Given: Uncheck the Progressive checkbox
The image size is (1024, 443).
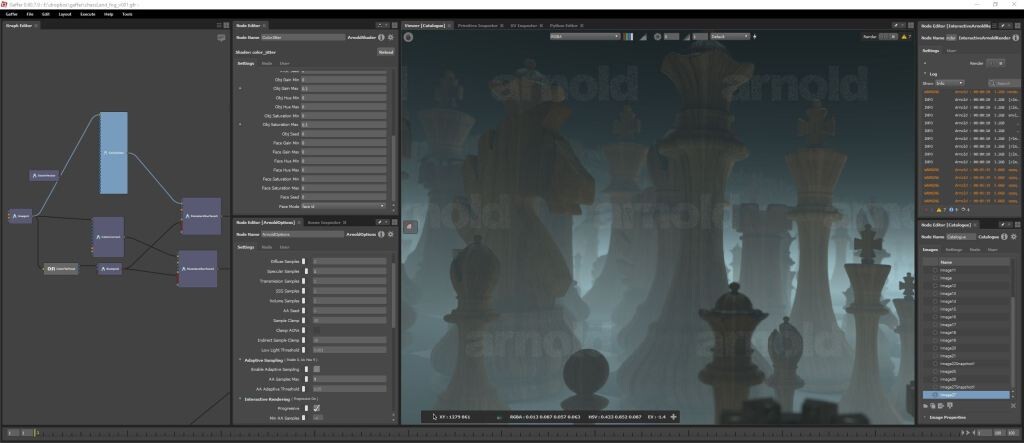Looking at the screenshot, I should point(317,408).
